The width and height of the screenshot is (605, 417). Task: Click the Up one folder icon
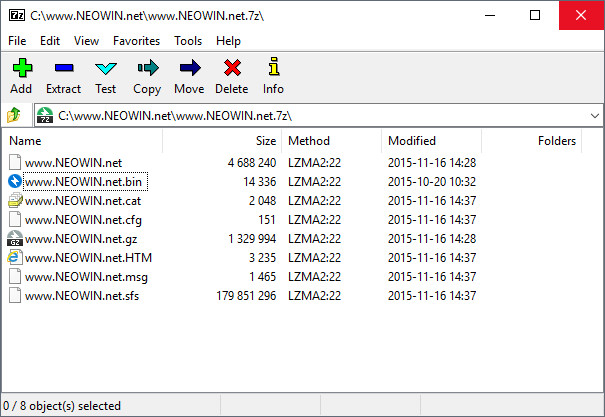(15, 115)
